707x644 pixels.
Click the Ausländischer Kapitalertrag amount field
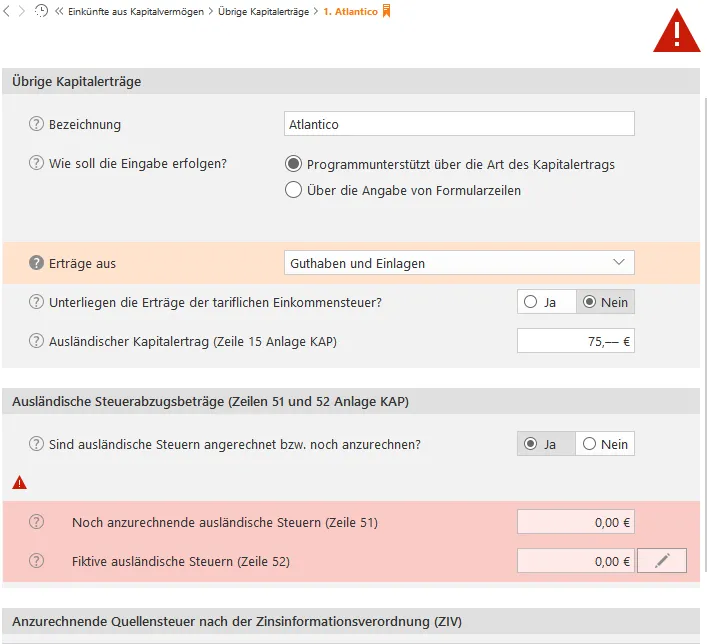tap(575, 341)
